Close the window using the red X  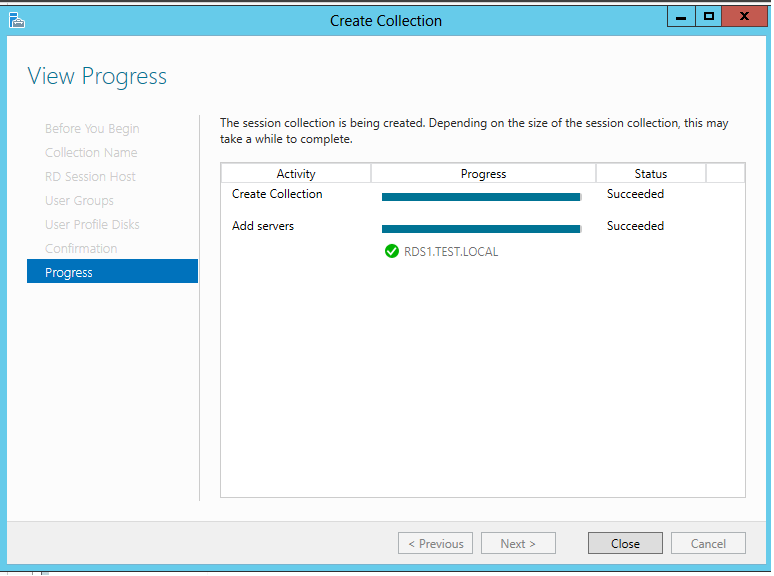click(x=744, y=17)
